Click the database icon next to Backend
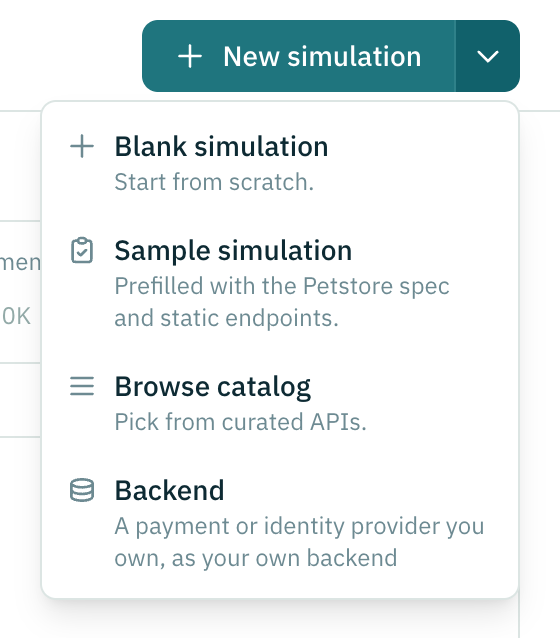Viewport: 560px width, 638px height. point(82,490)
